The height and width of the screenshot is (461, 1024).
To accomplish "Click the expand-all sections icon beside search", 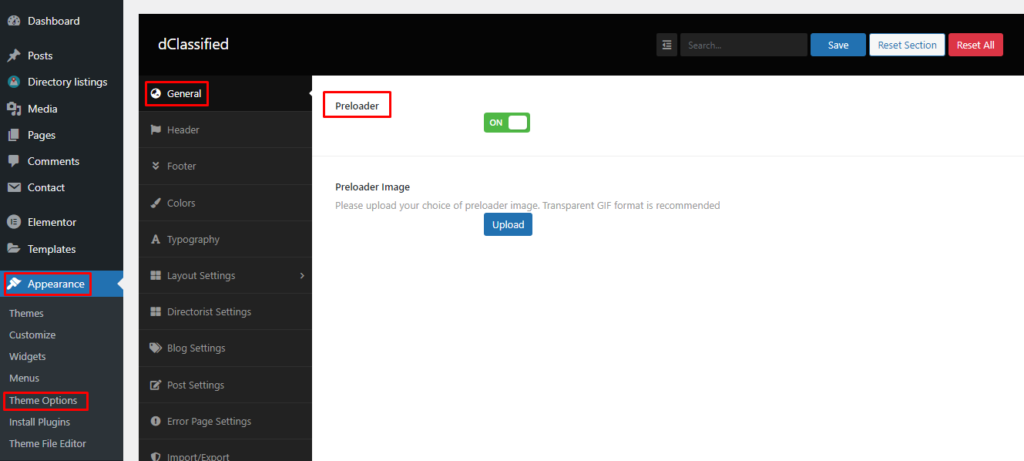I will click(667, 45).
